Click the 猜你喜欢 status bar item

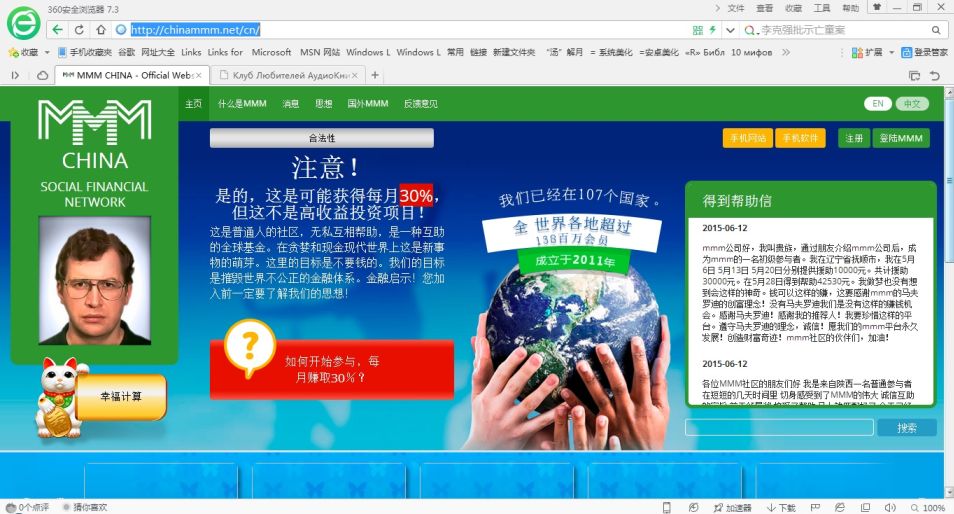pyautogui.click(x=85, y=507)
